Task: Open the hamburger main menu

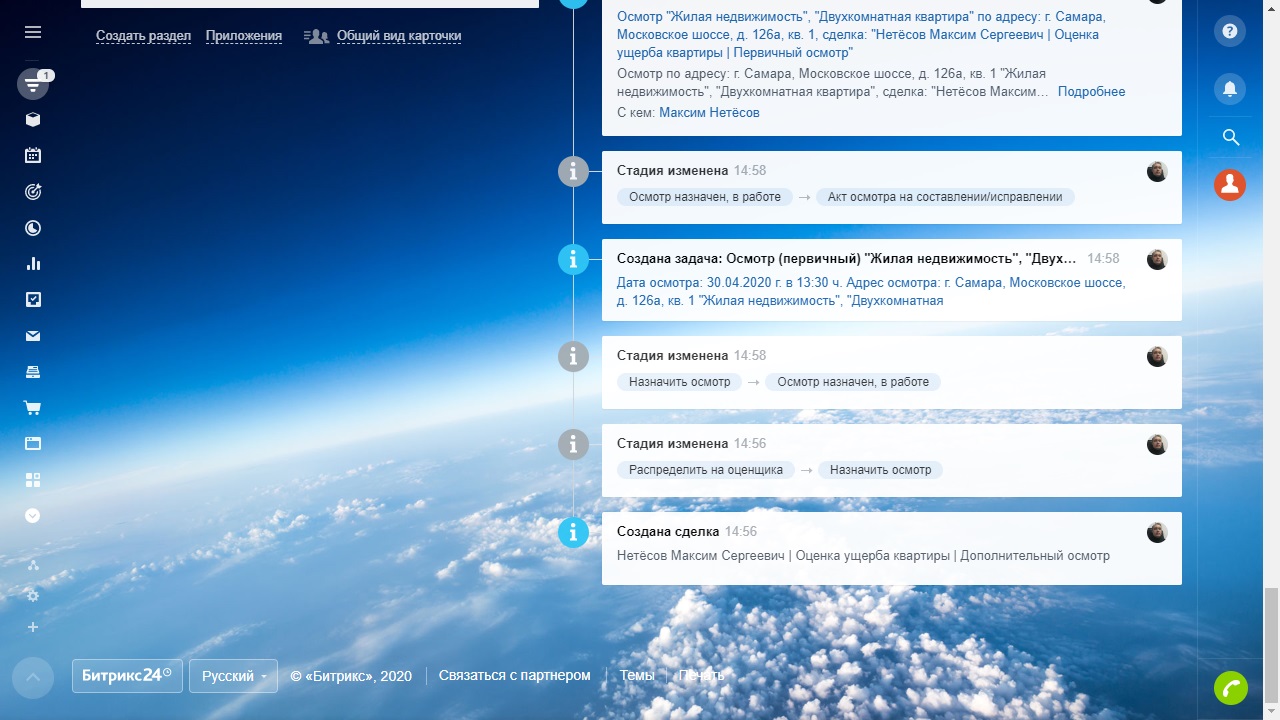Action: click(33, 32)
